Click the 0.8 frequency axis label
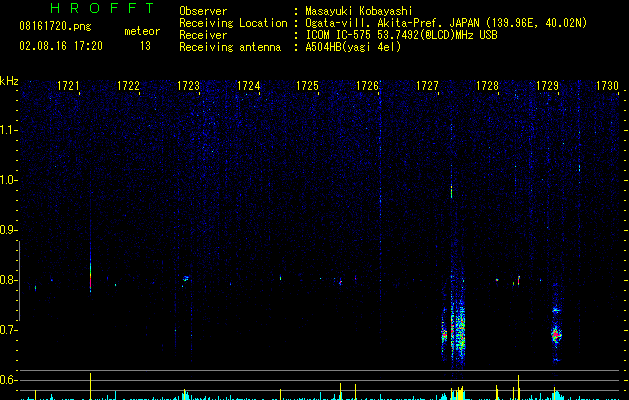629x400 pixels. click(x=8, y=280)
